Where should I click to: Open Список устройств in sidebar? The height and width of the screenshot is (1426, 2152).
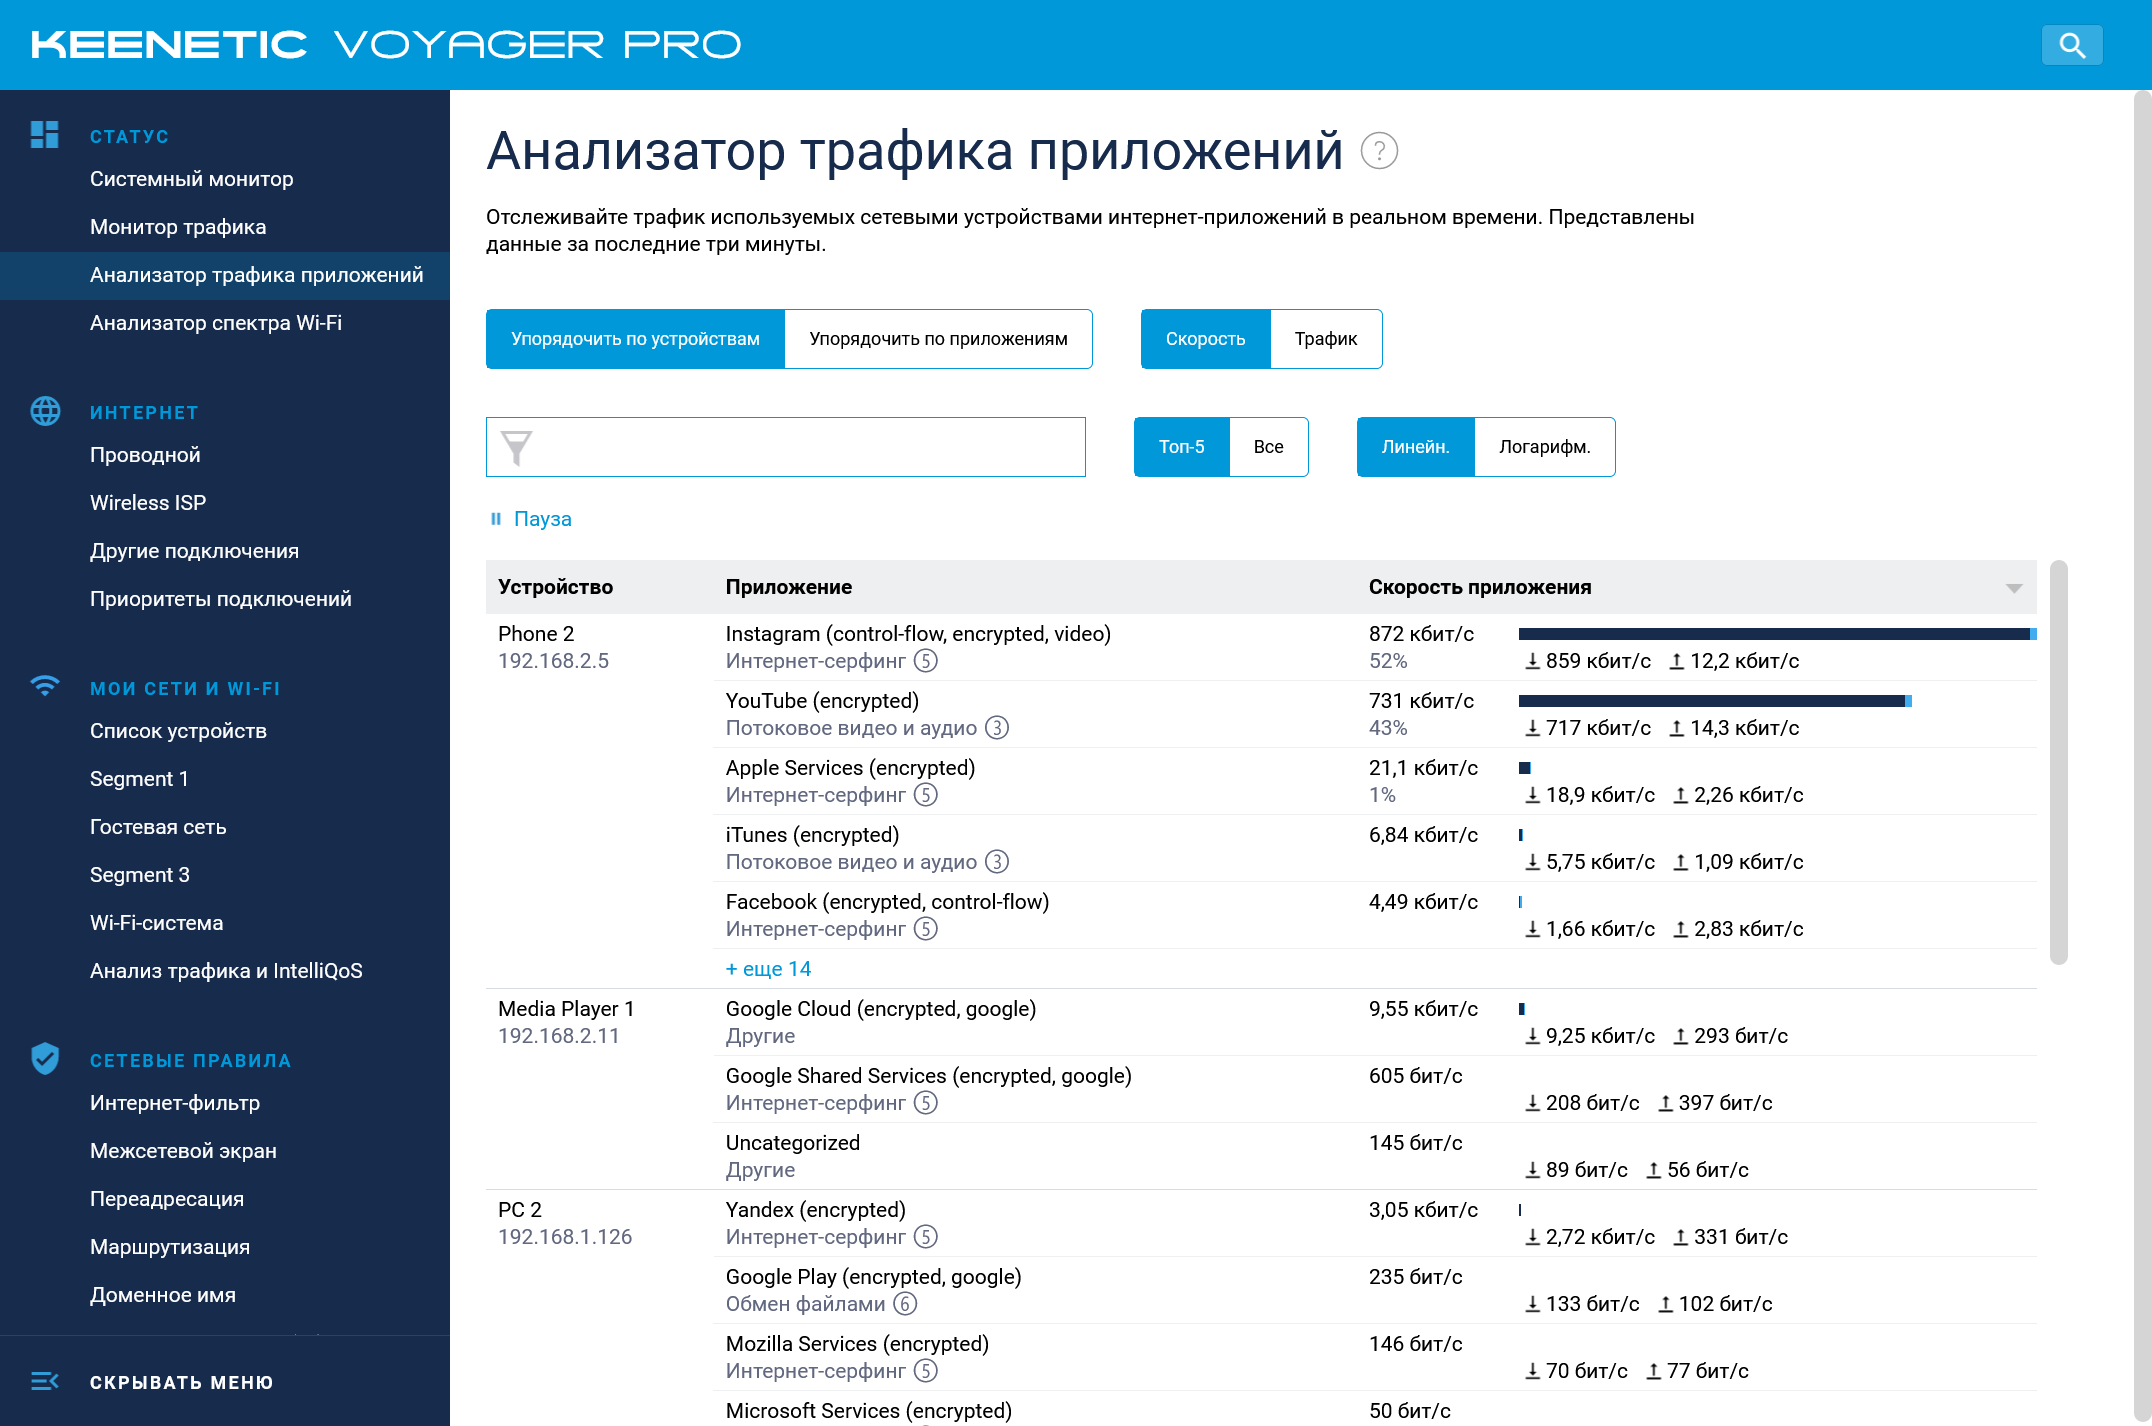178,731
